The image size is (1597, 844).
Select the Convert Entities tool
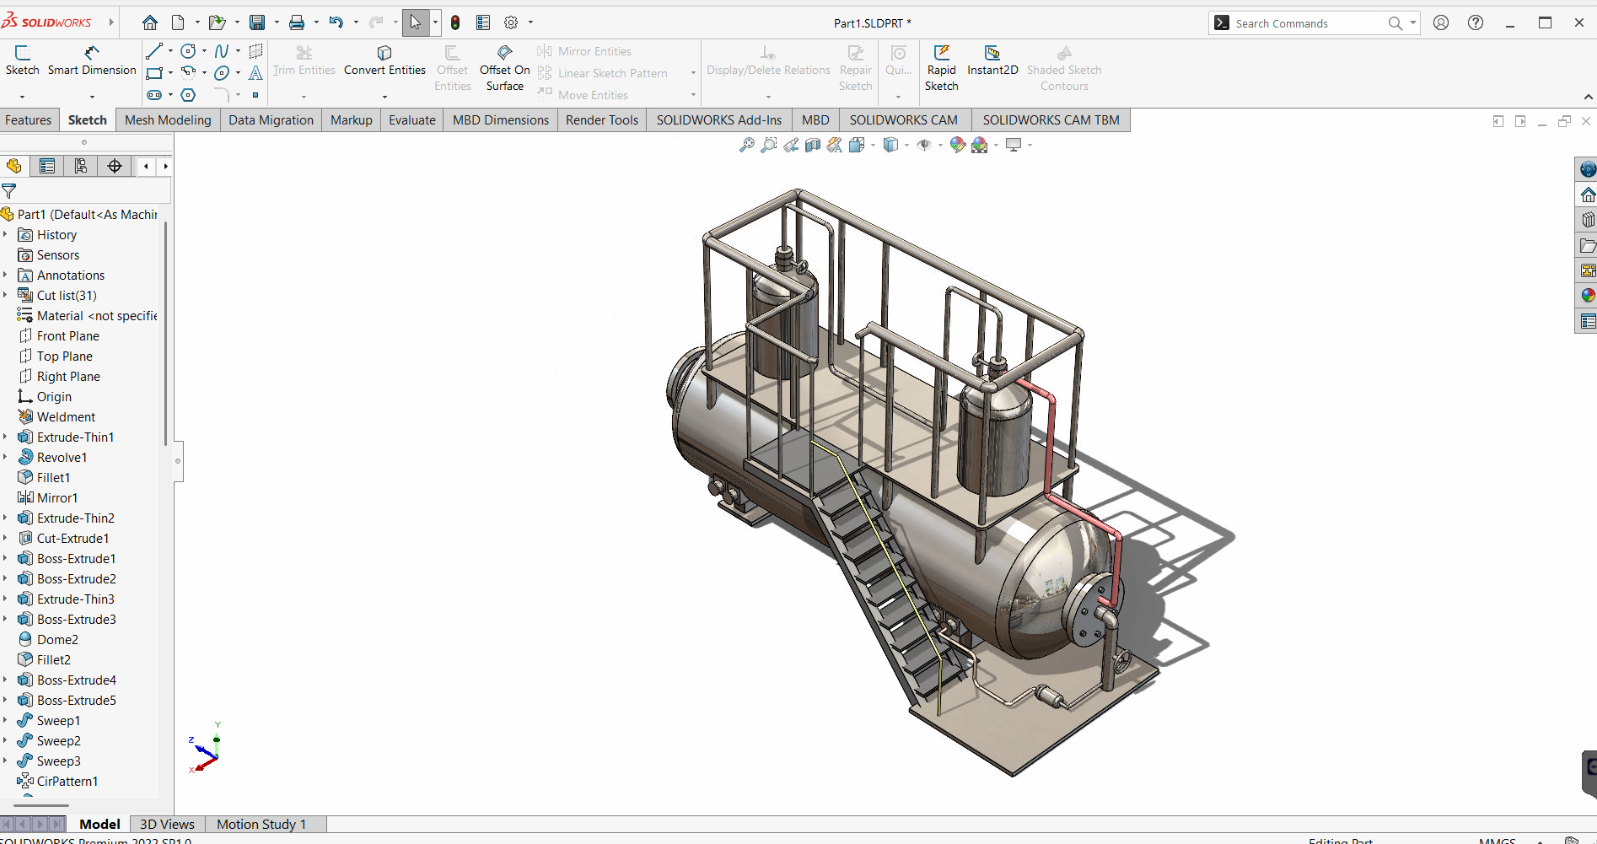coord(384,54)
